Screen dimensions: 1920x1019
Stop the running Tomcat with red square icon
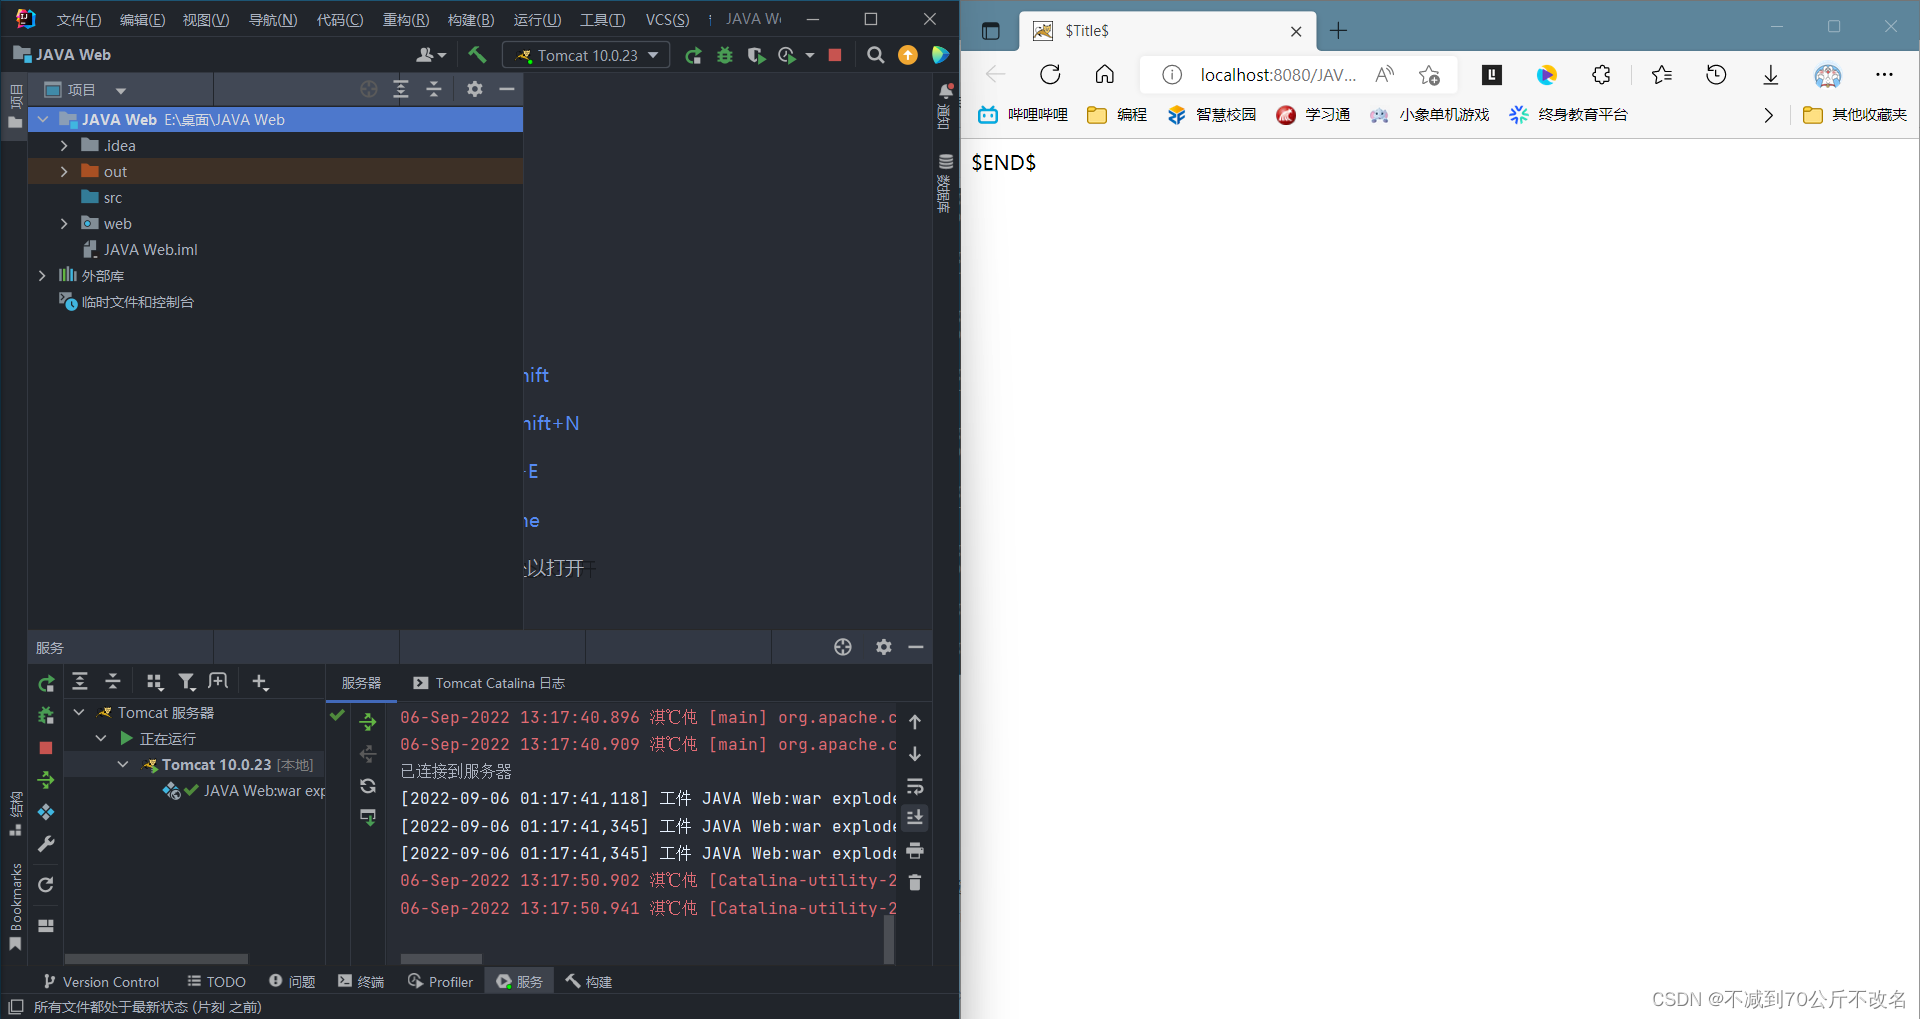(835, 55)
